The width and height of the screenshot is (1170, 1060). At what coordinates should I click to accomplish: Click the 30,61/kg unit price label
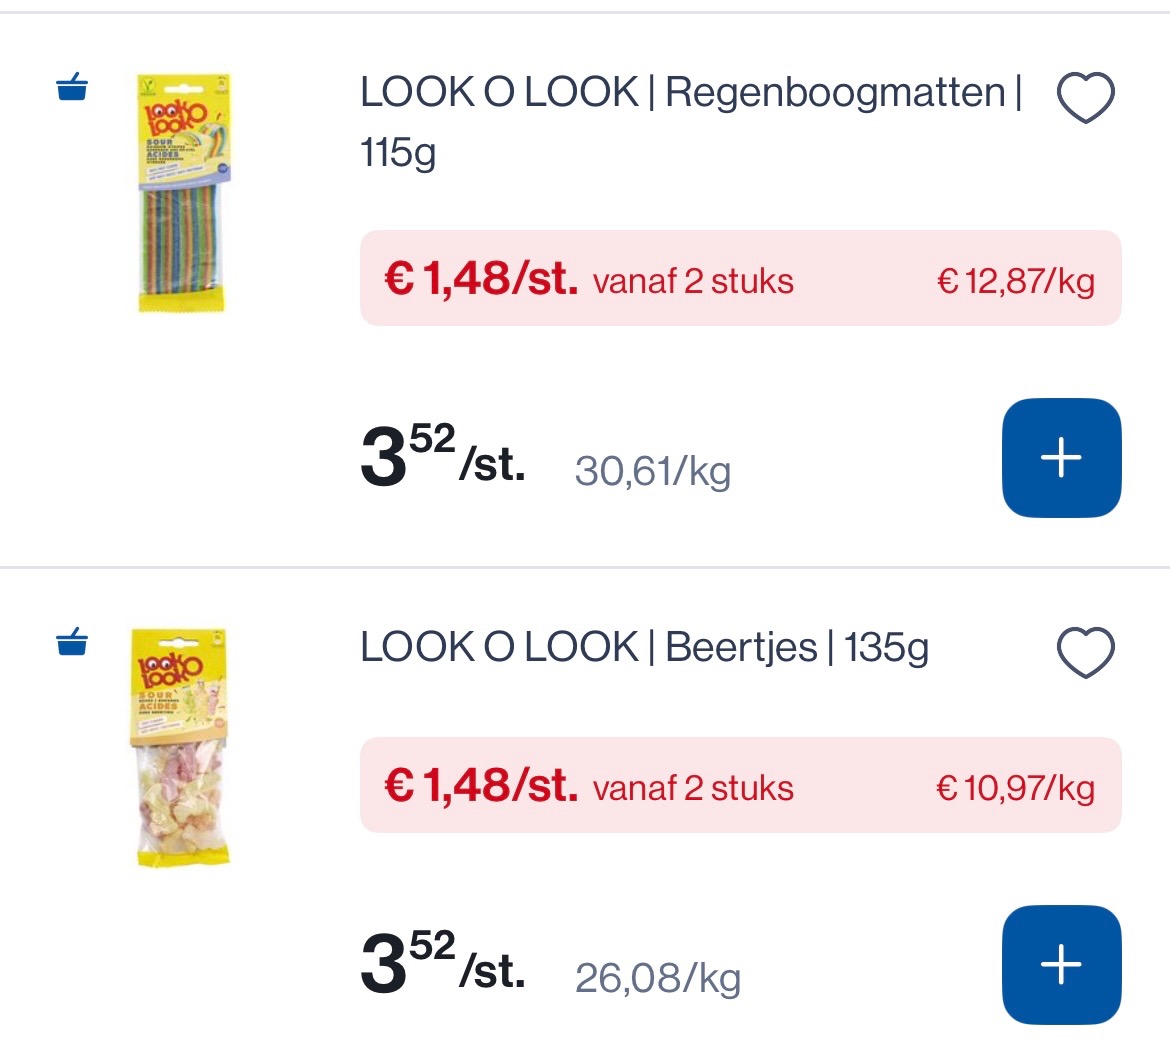655,472
